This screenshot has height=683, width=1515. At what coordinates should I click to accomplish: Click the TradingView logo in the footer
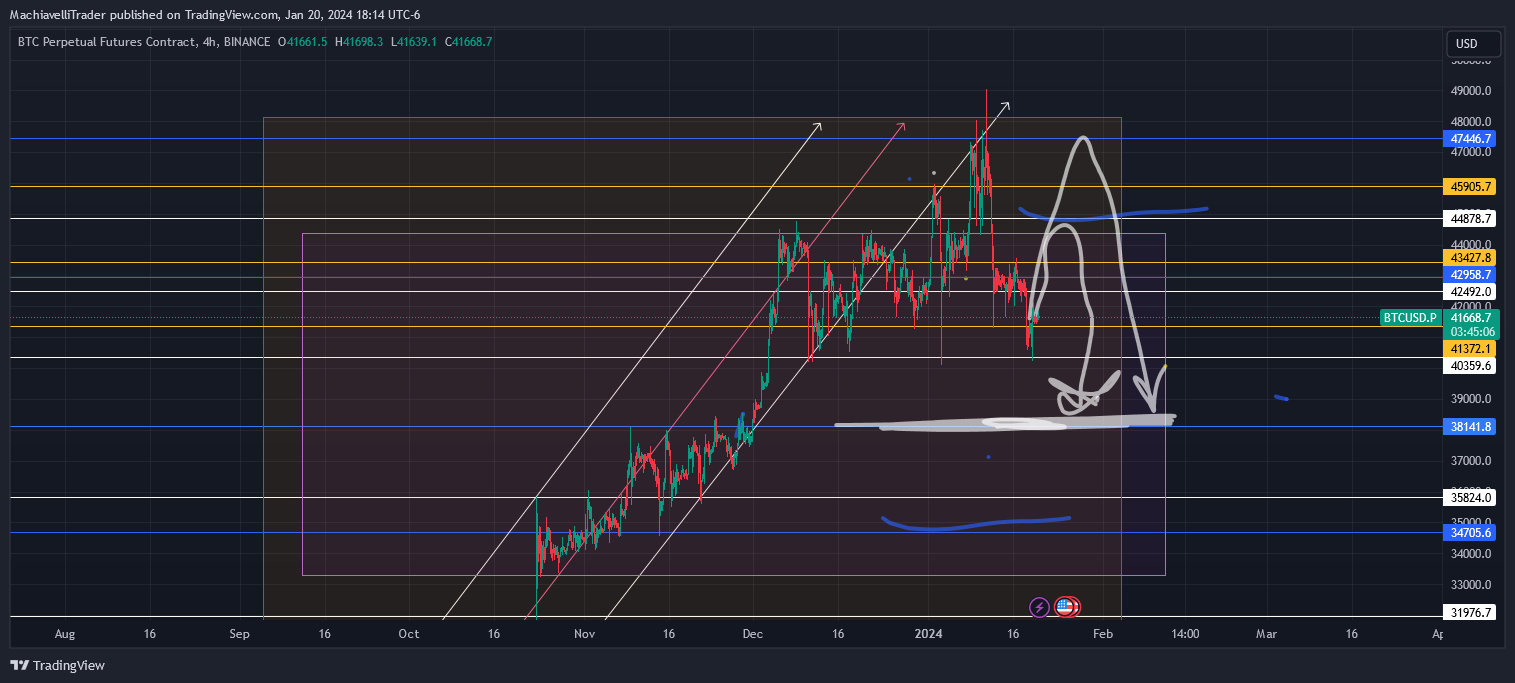[x=58, y=665]
